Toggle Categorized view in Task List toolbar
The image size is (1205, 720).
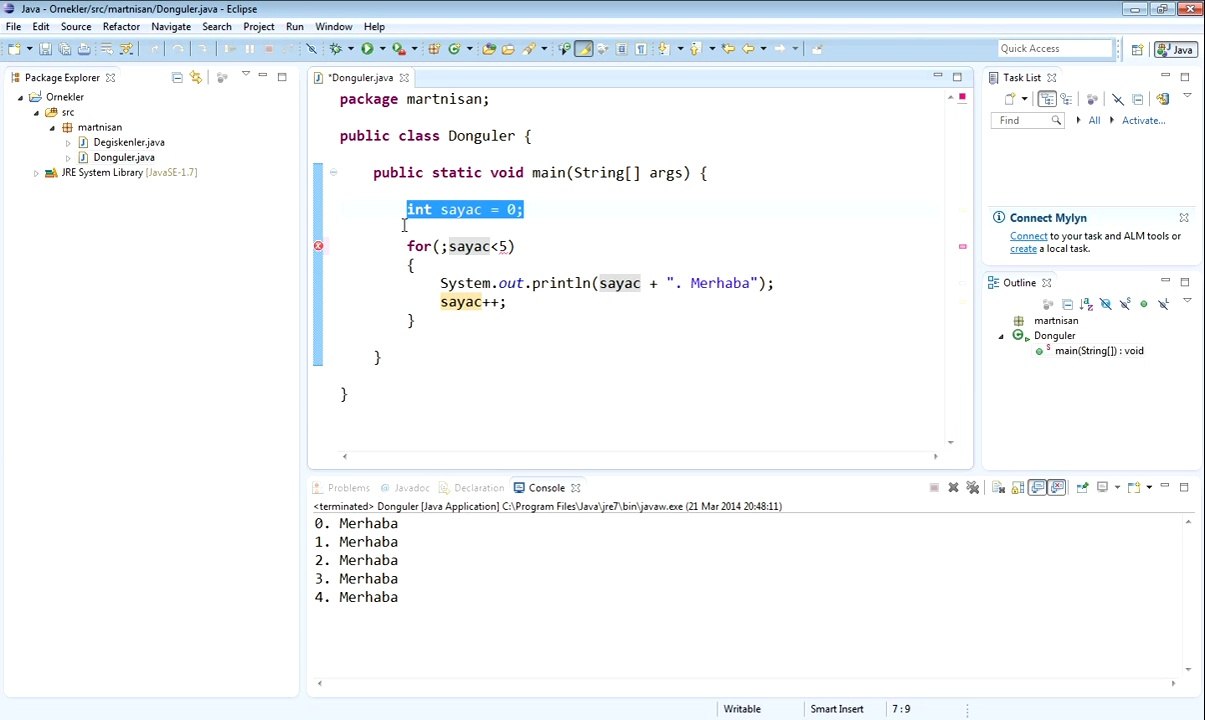tap(1047, 99)
